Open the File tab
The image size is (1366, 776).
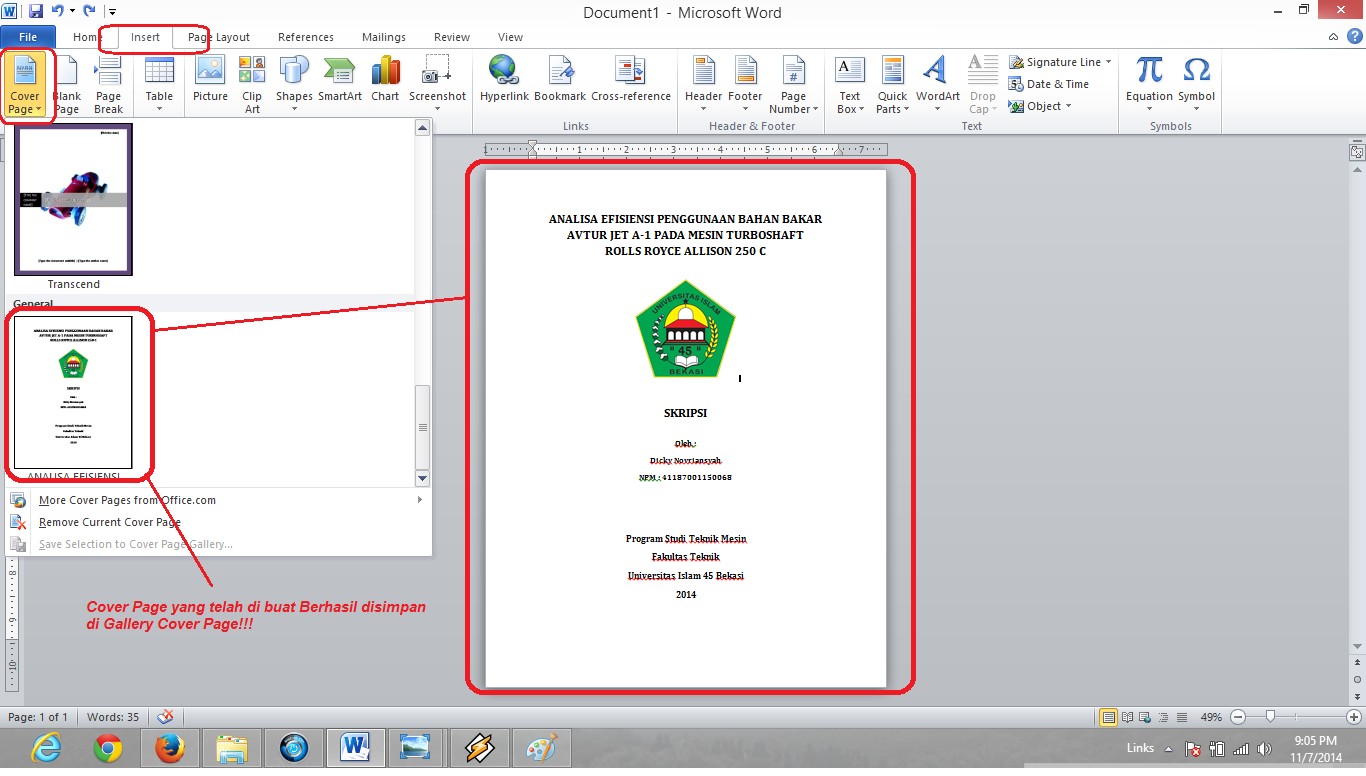point(27,36)
